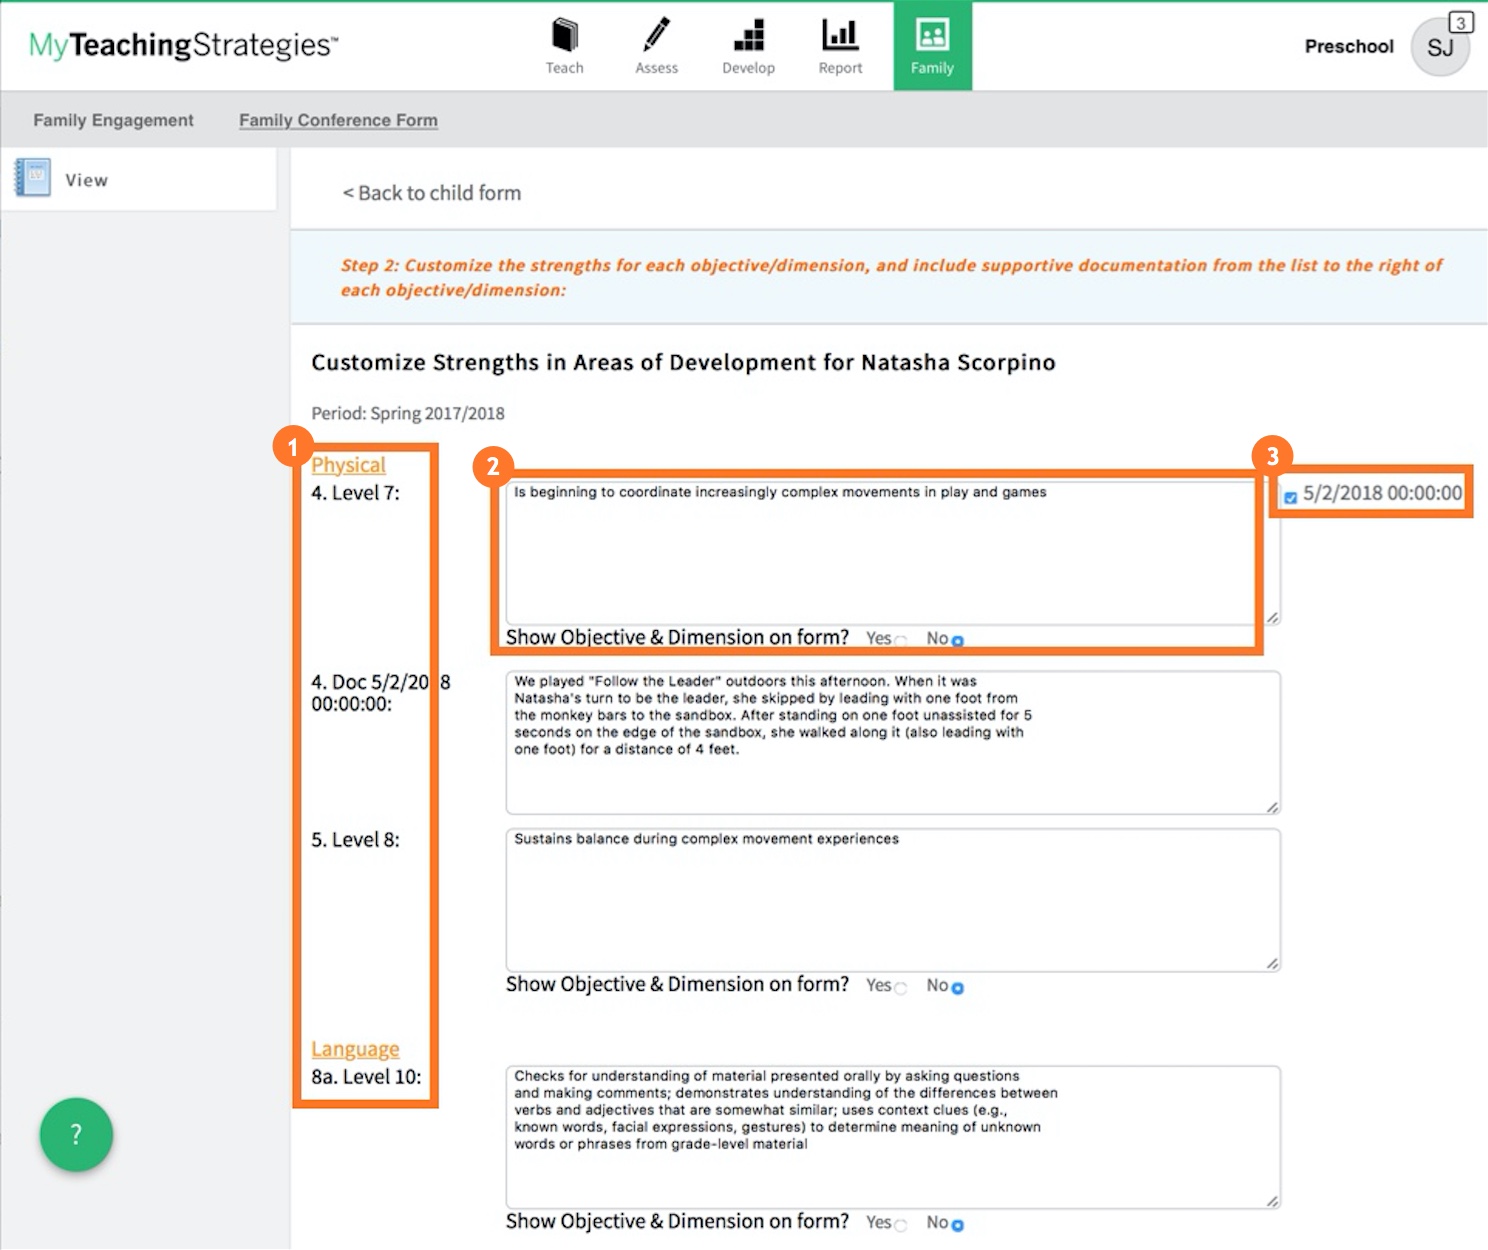1488x1250 pixels.
Task: Open the Language development link
Action: (x=355, y=1048)
